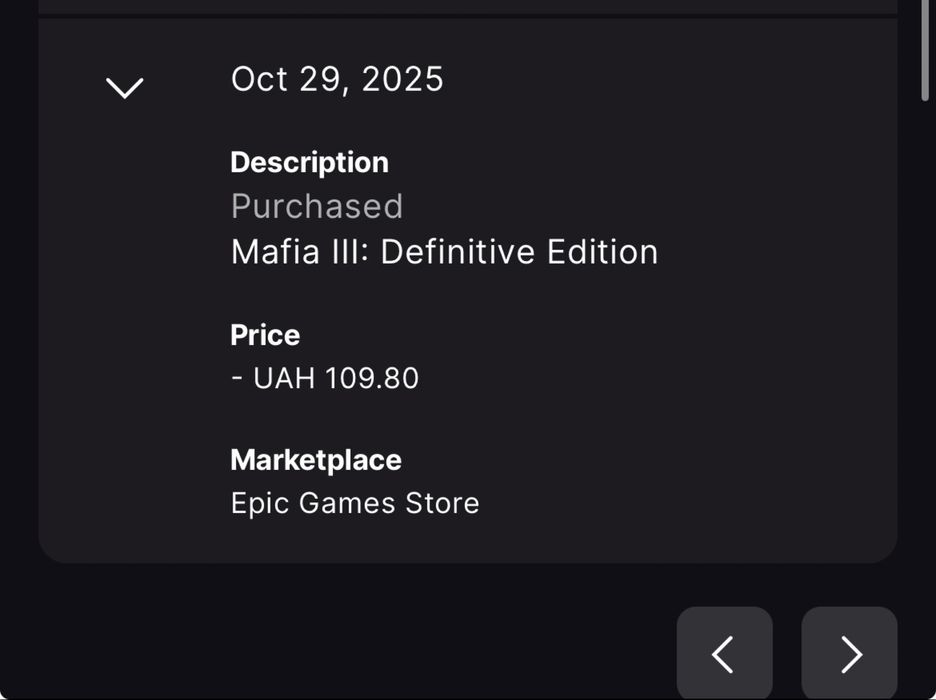
Task: Click the Marketplace label
Action: [316, 460]
